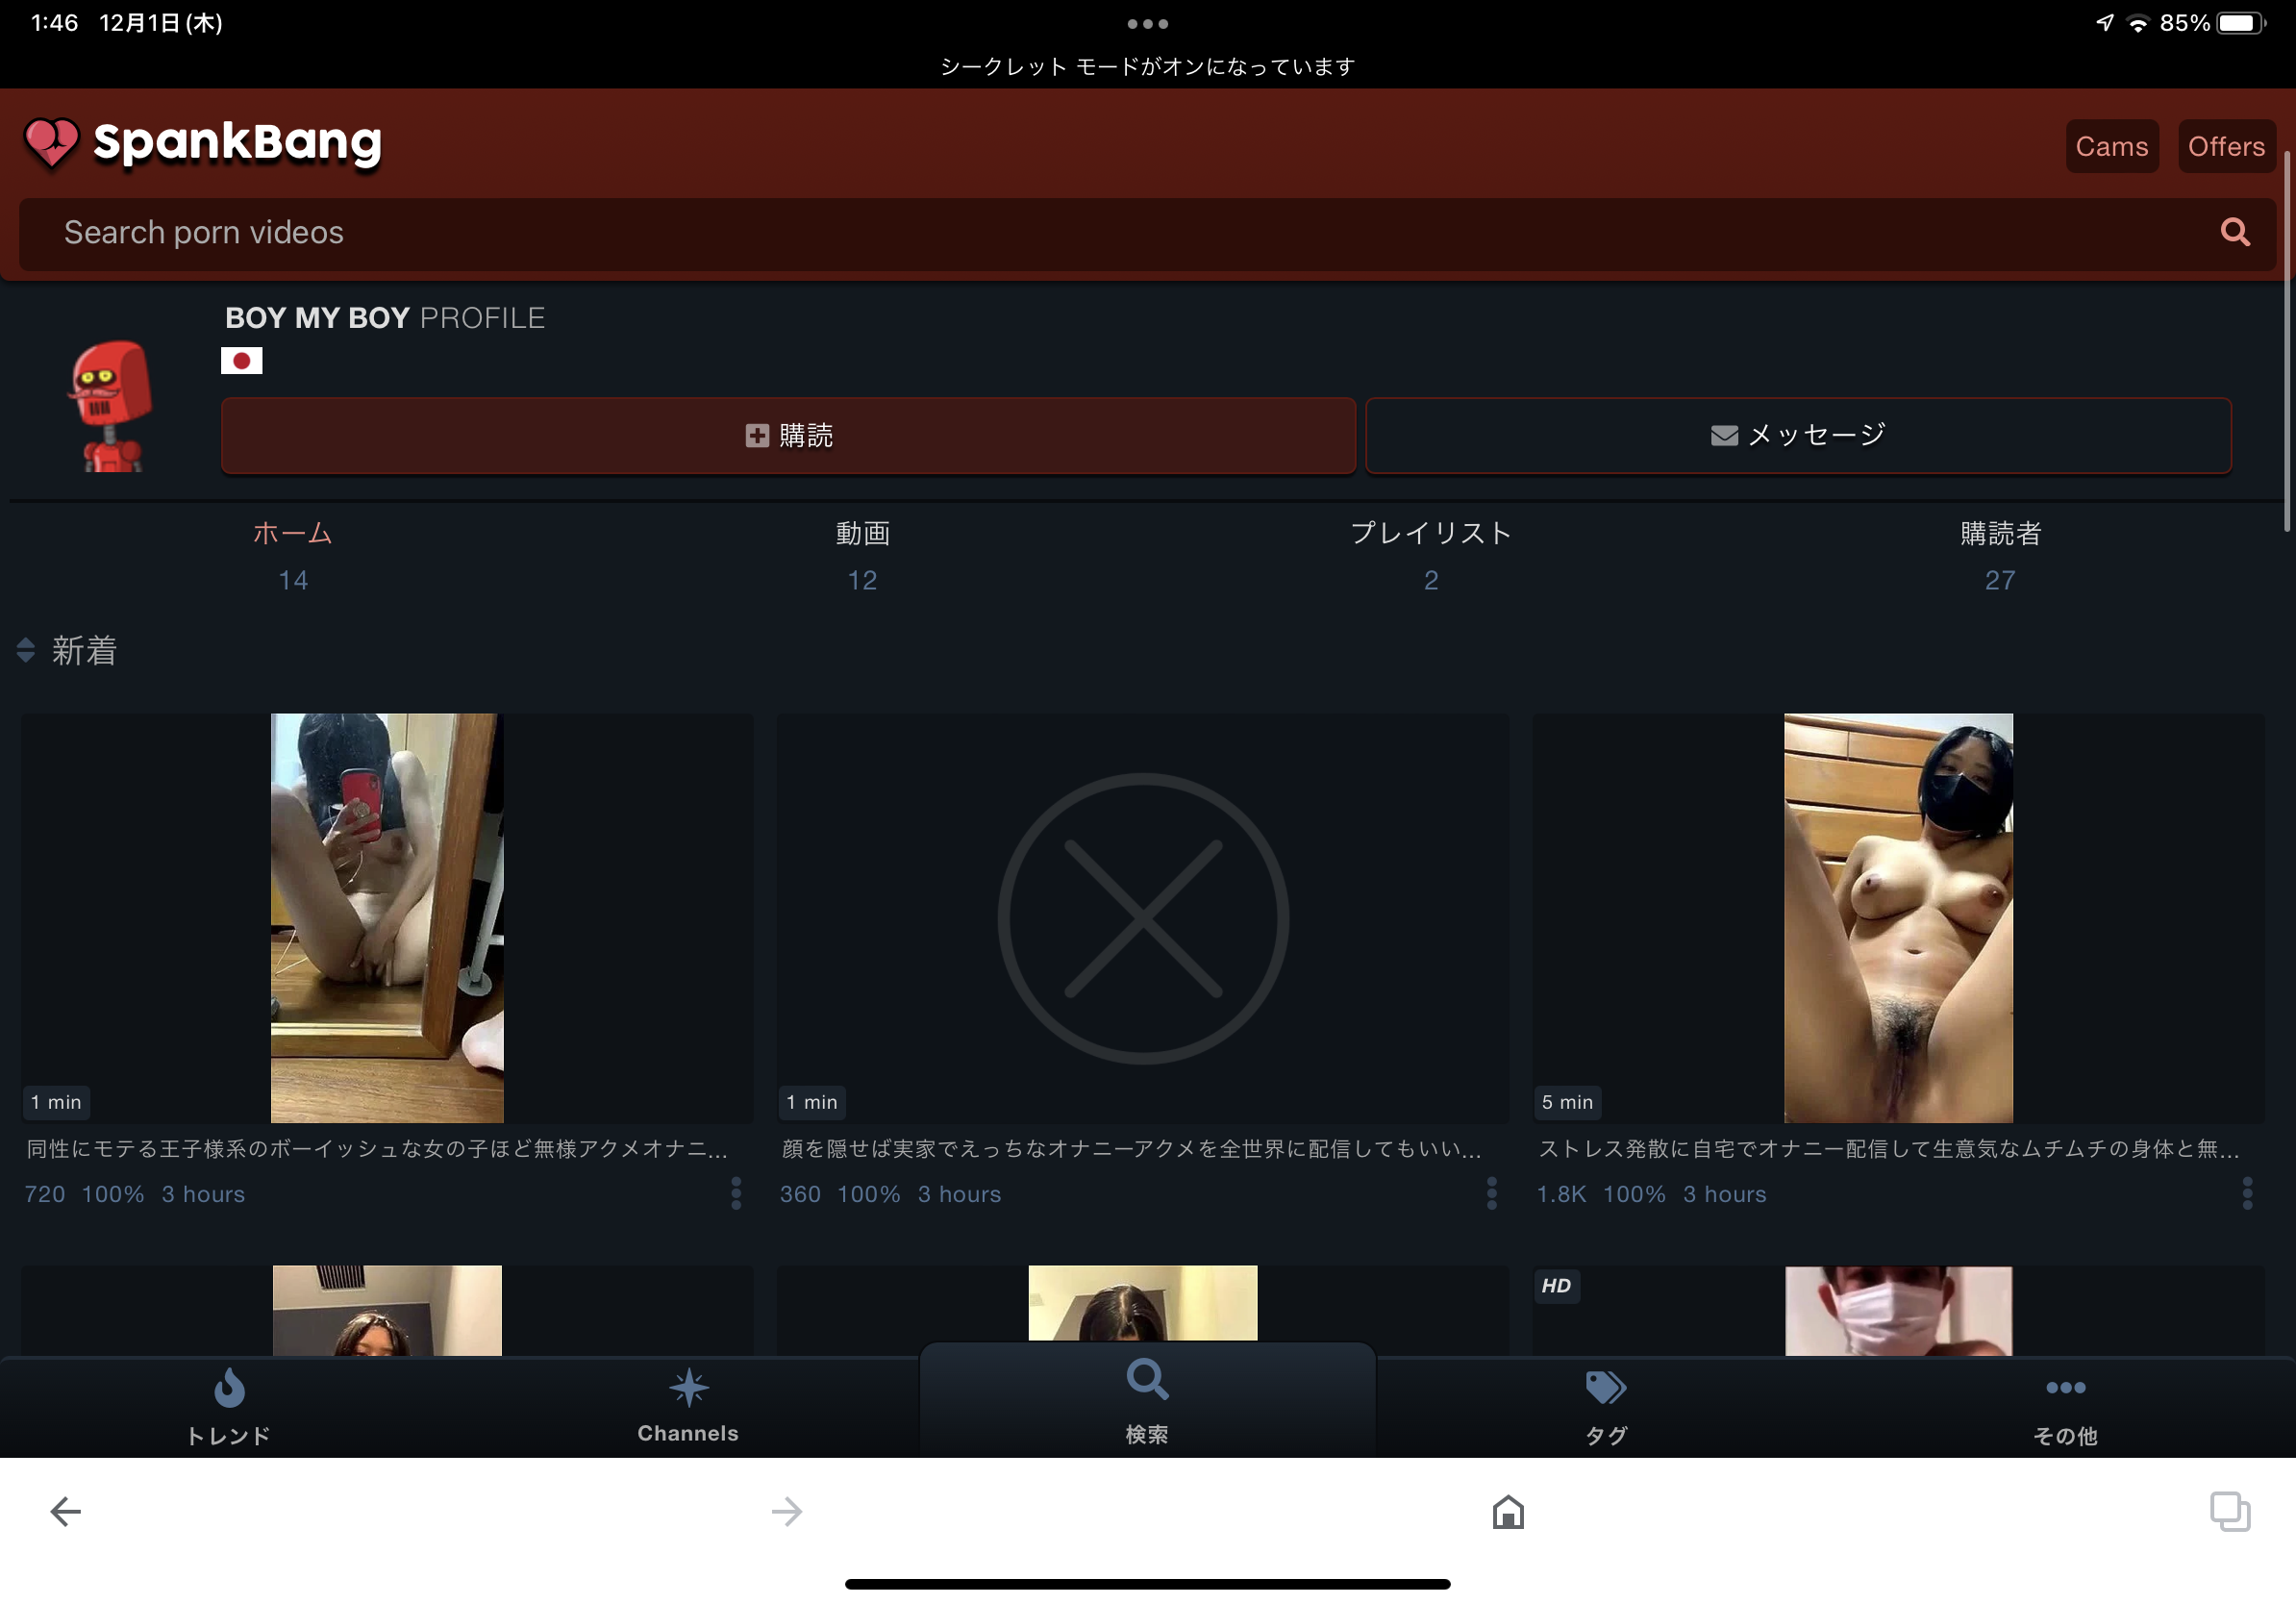Tap the browser back arrow
This screenshot has width=2296, height=1604.
[66, 1511]
